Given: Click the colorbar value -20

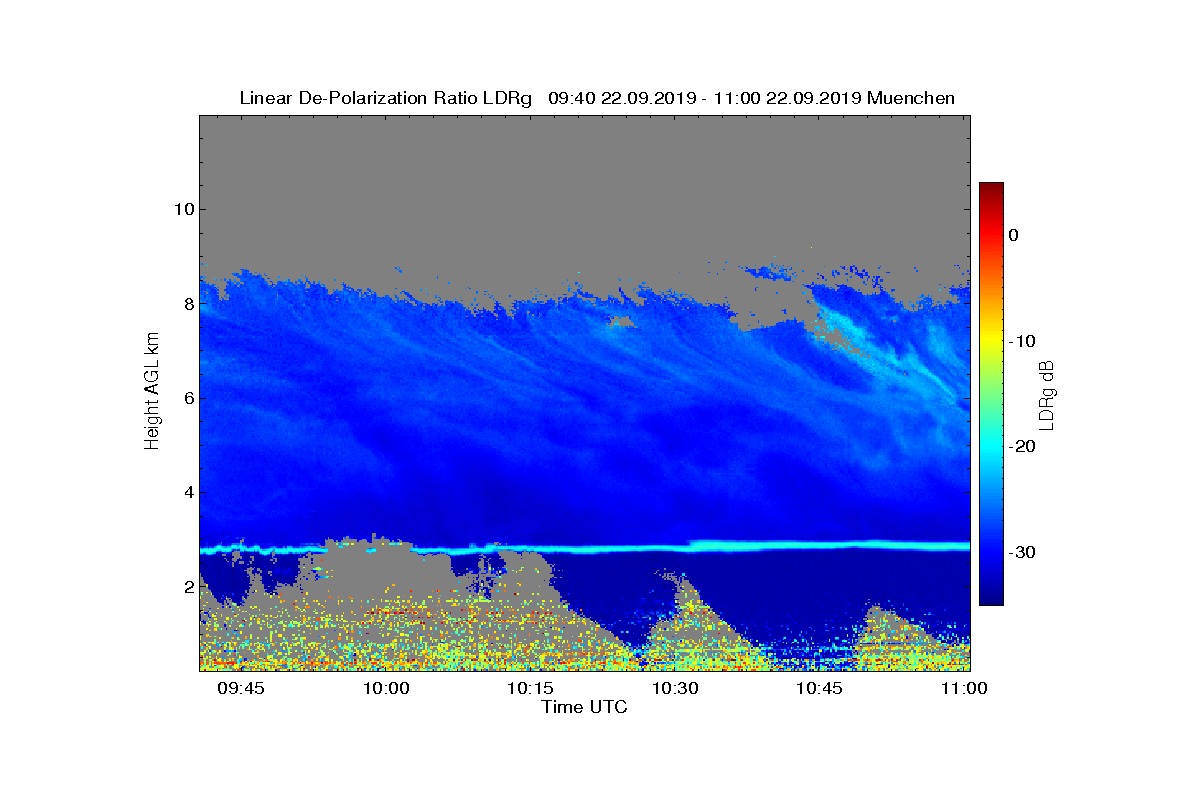Looking at the screenshot, I should 1021,447.
